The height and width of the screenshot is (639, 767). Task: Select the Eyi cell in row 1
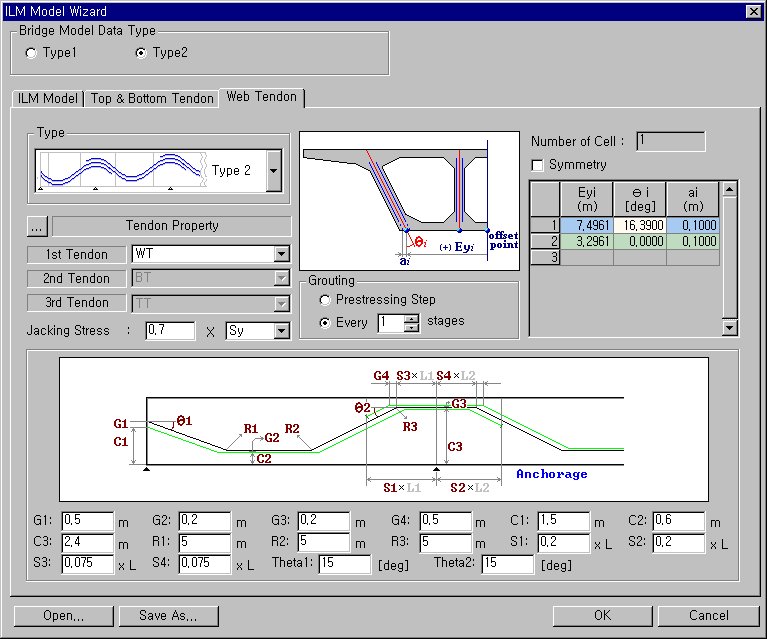pyautogui.click(x=587, y=226)
